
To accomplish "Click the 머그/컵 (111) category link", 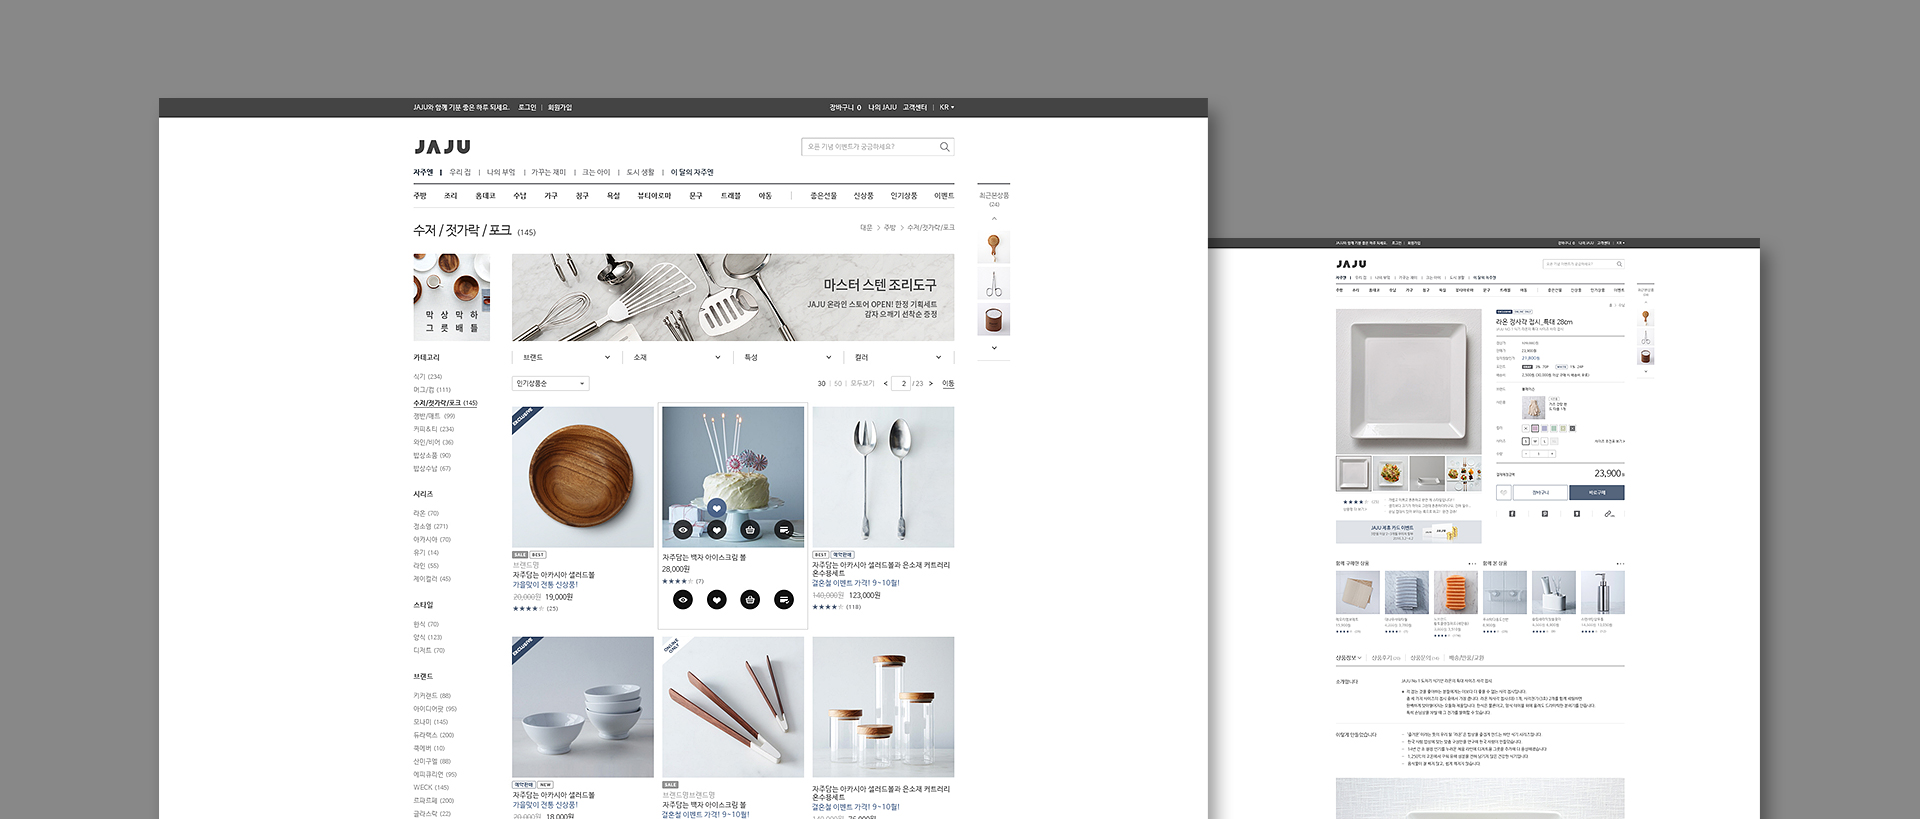I will [x=432, y=390].
